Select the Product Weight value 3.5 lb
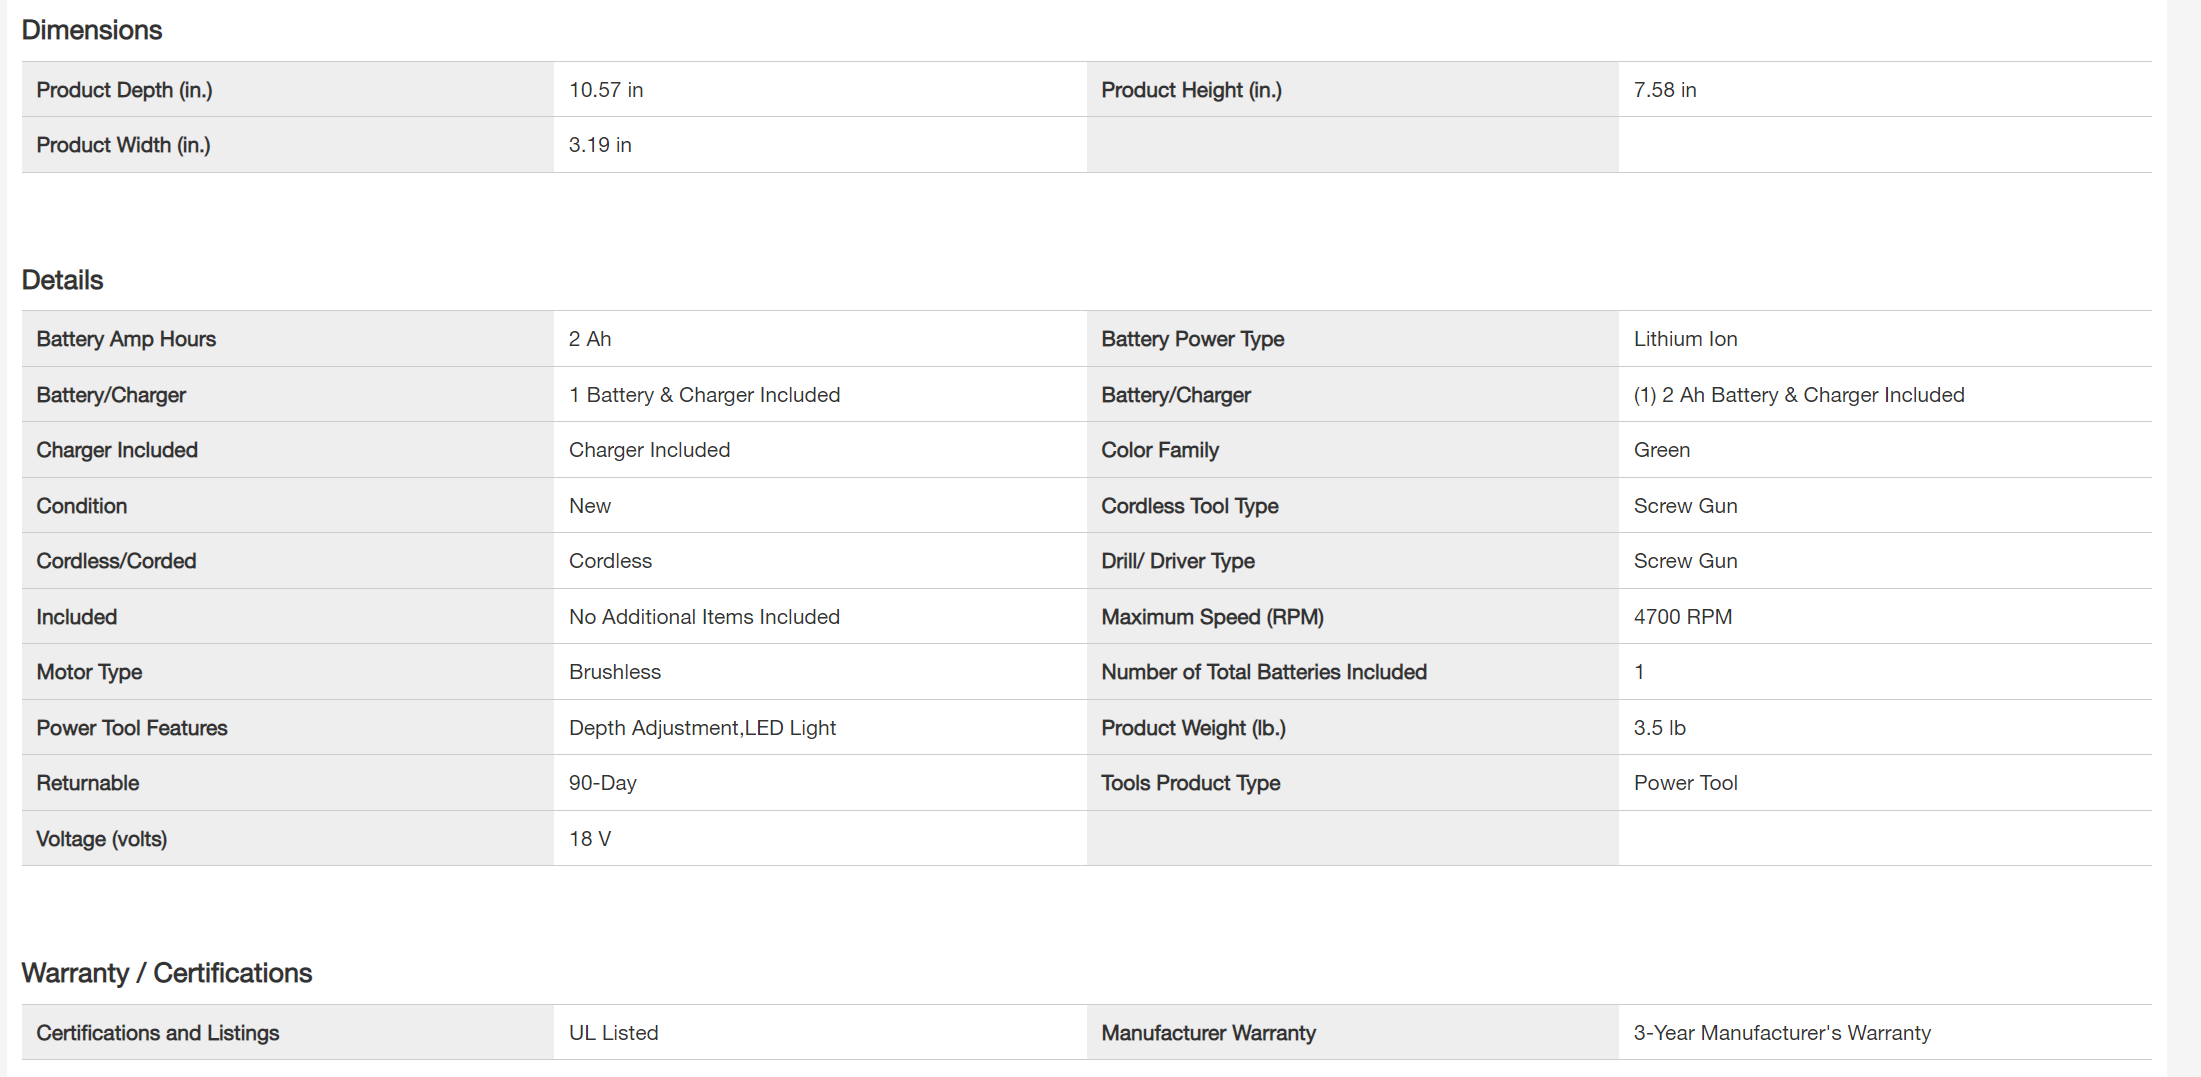The width and height of the screenshot is (2201, 1077). 1659,728
